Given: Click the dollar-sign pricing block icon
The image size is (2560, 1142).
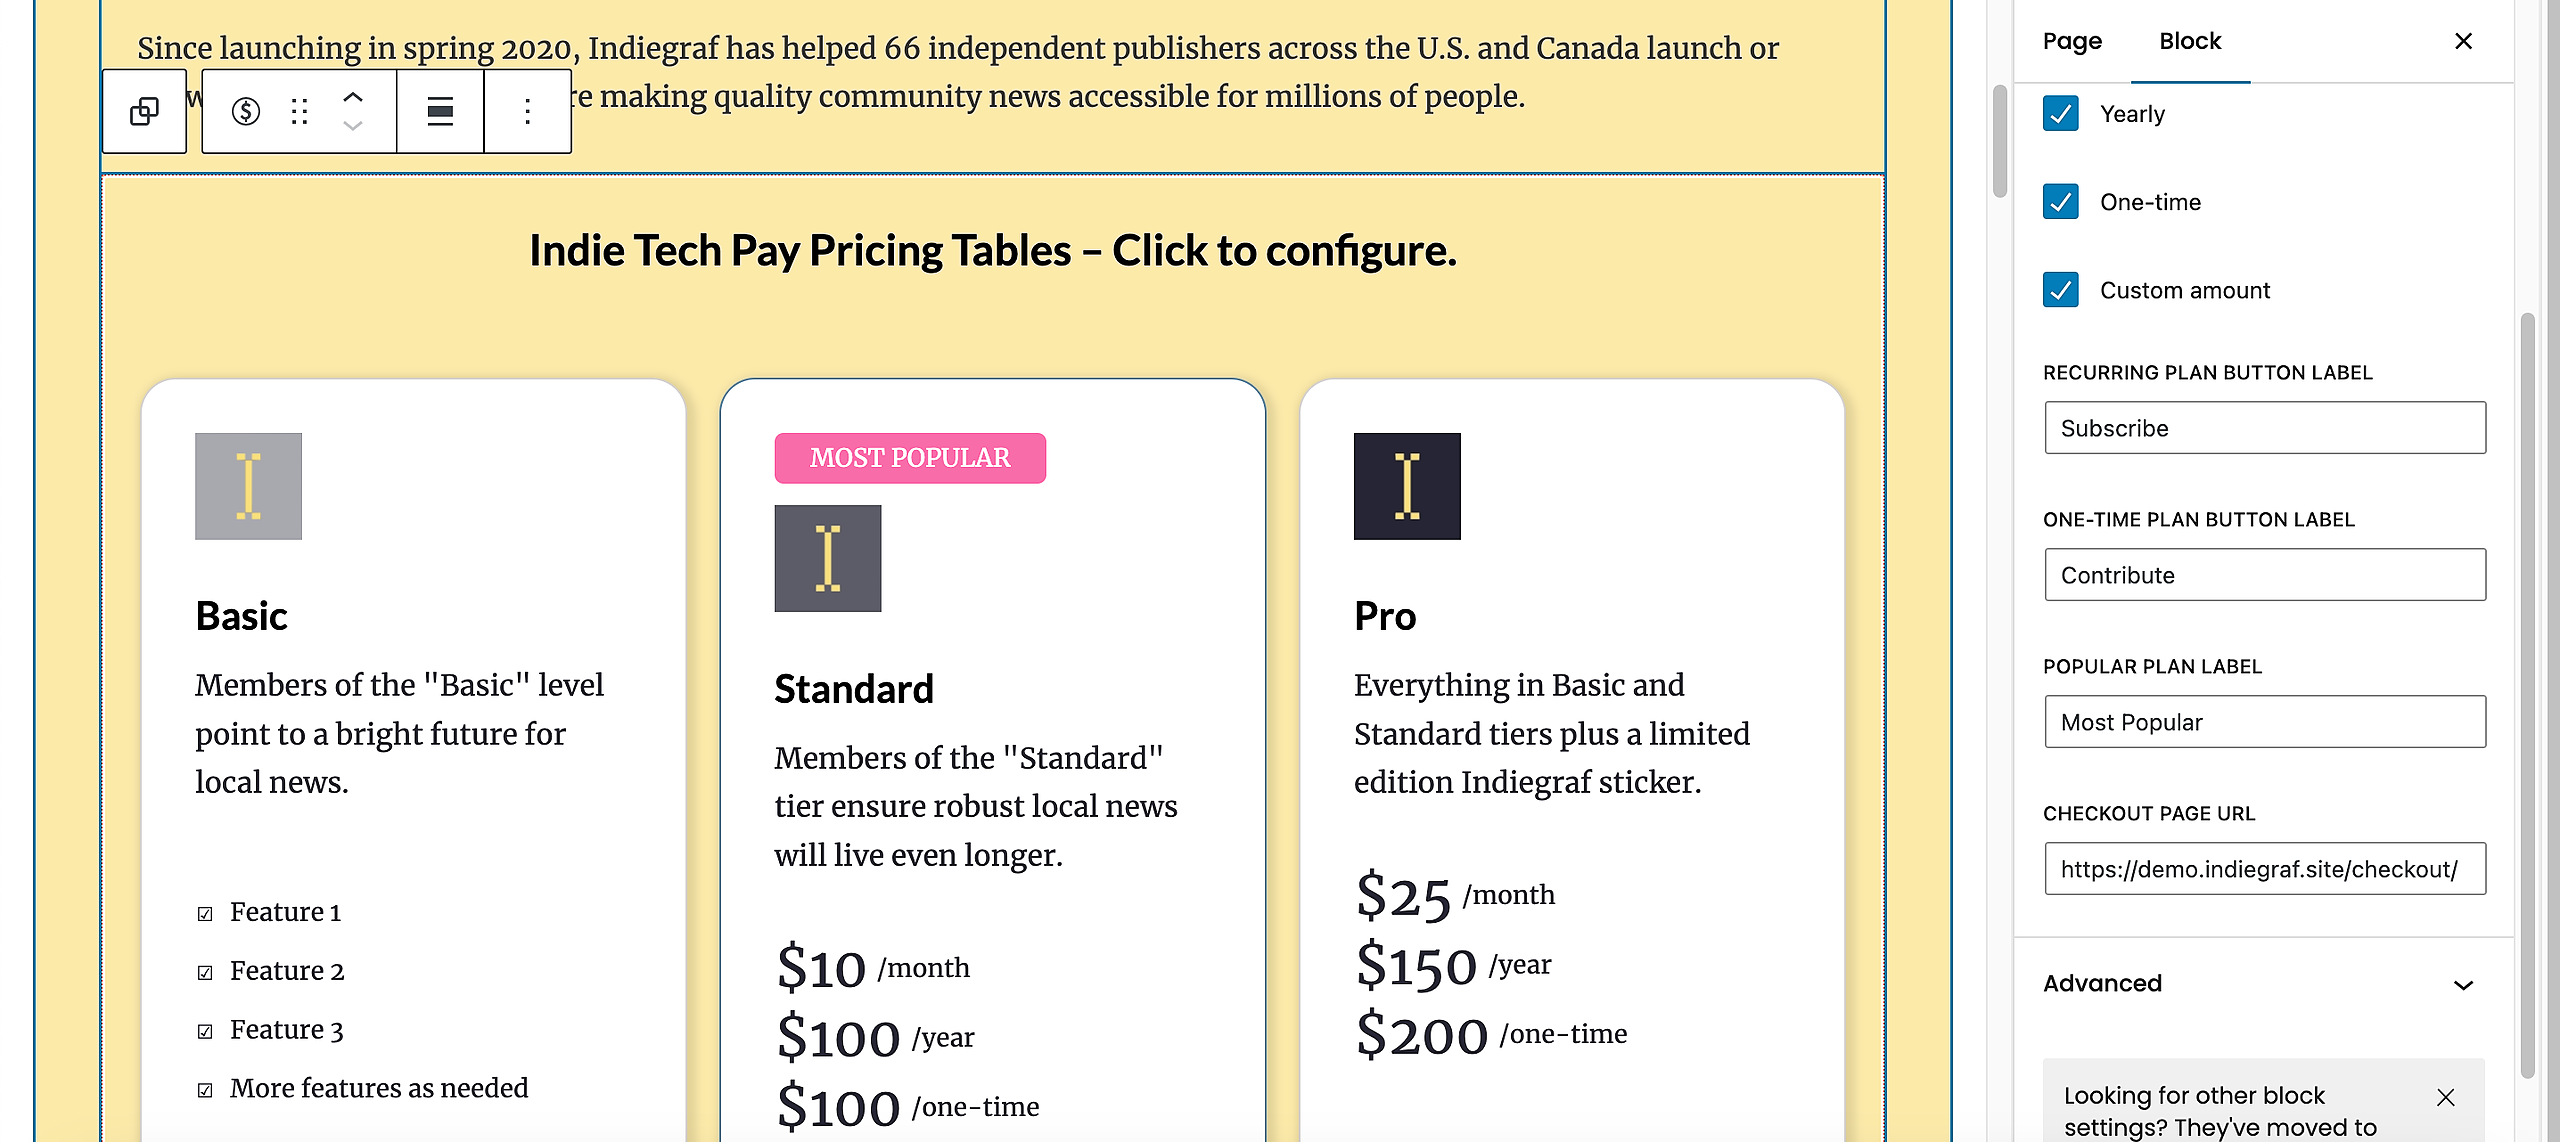Looking at the screenshot, I should 246,111.
